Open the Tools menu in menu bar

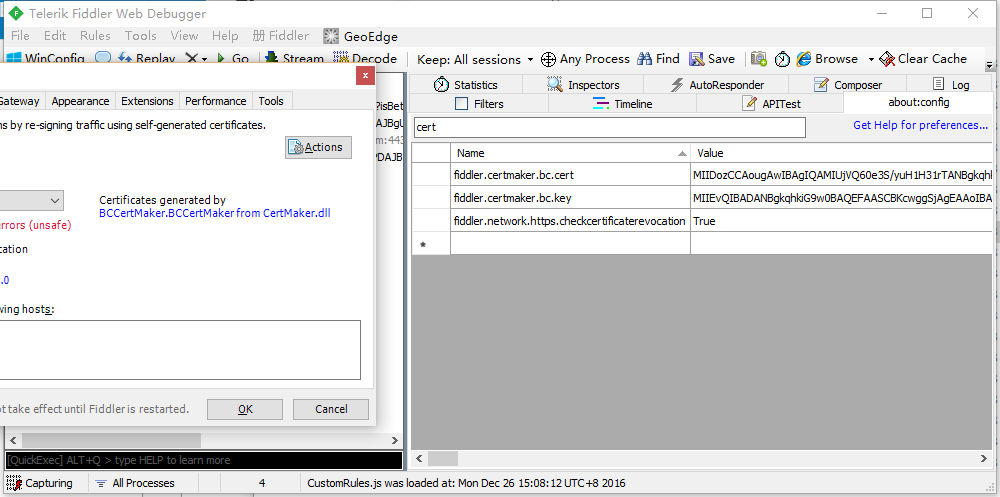coord(140,36)
